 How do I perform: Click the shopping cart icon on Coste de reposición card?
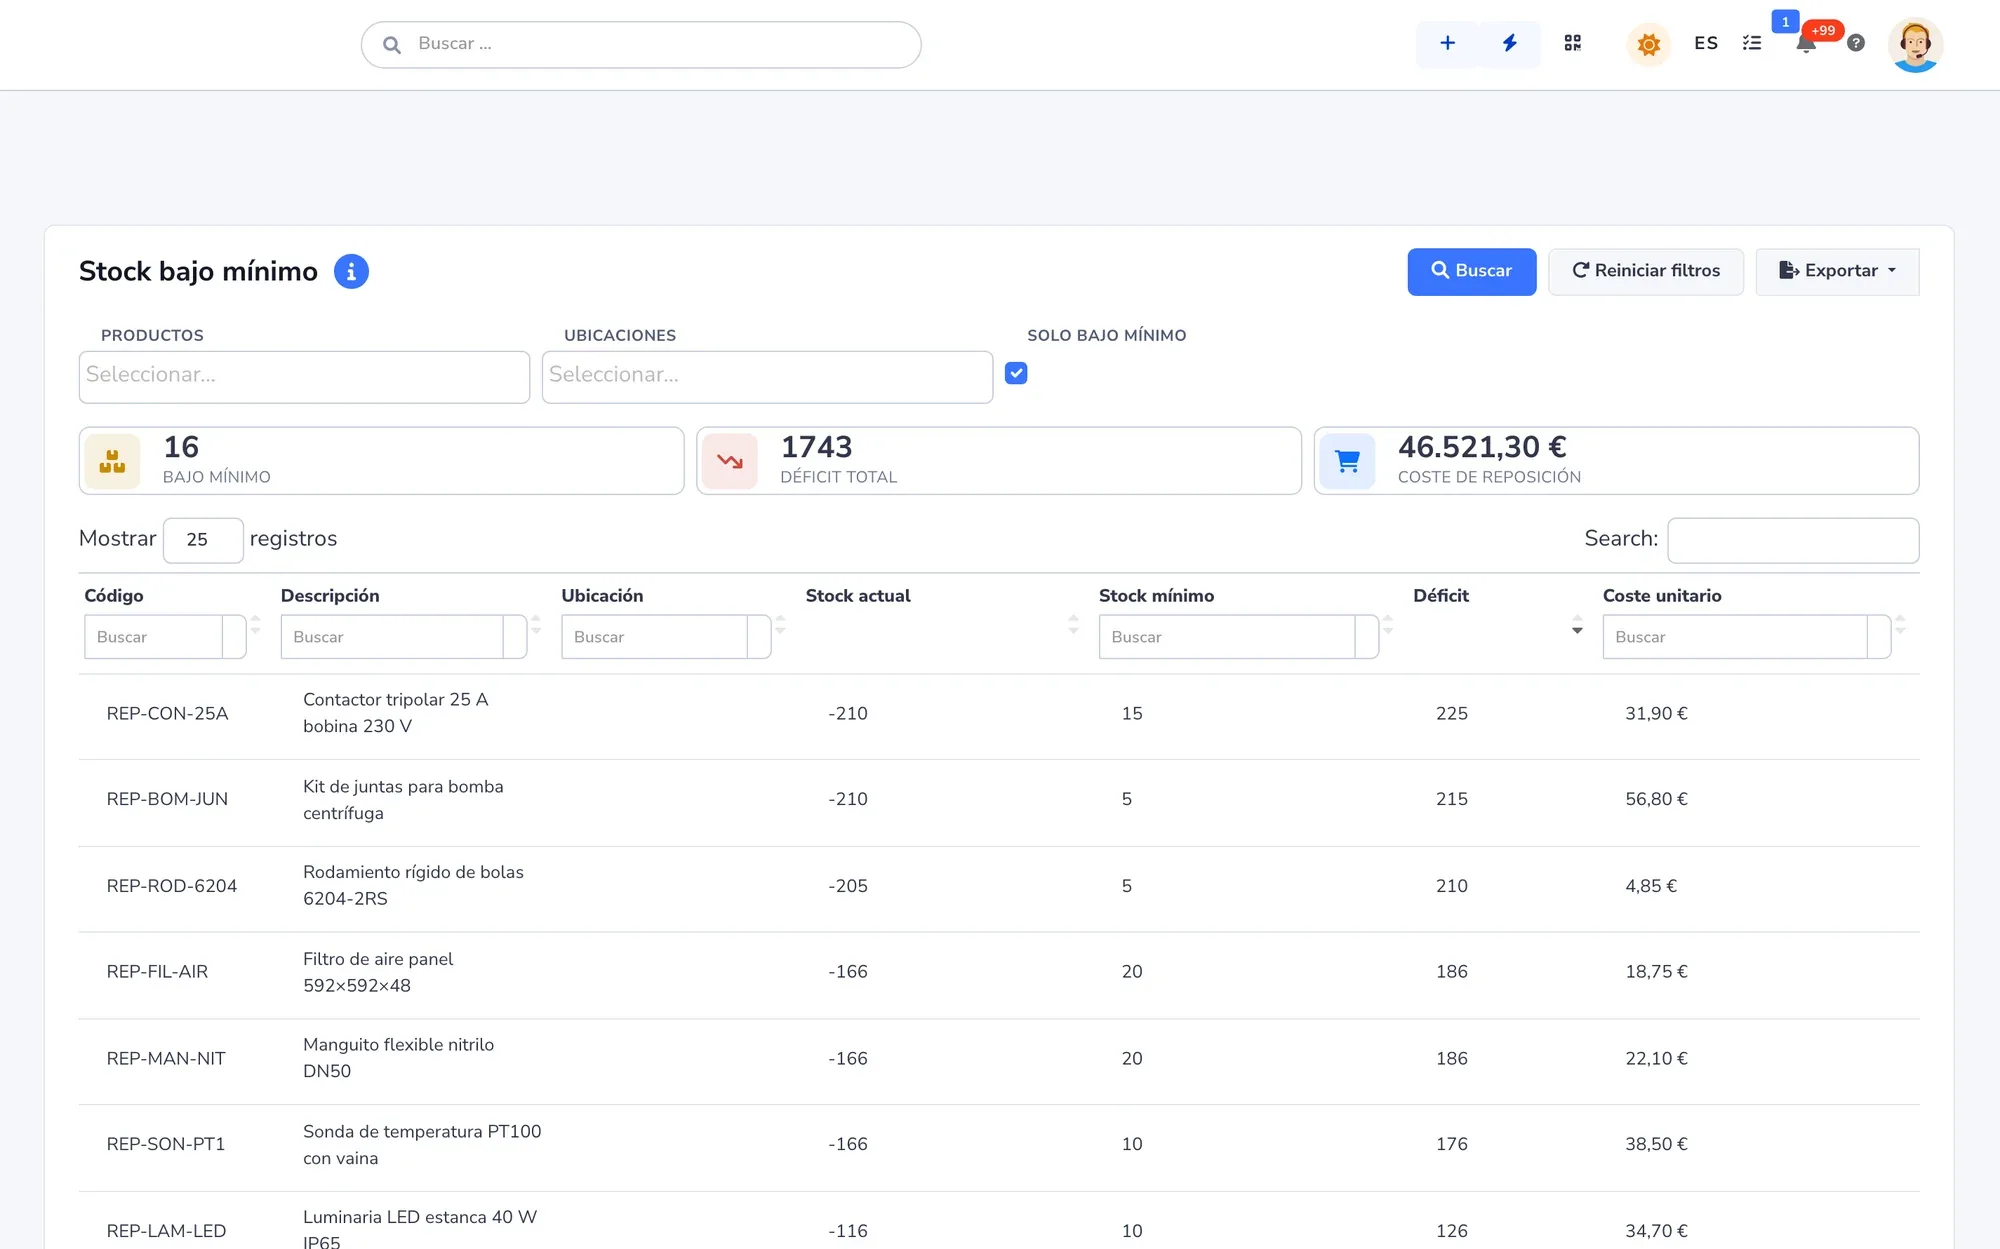(x=1347, y=461)
